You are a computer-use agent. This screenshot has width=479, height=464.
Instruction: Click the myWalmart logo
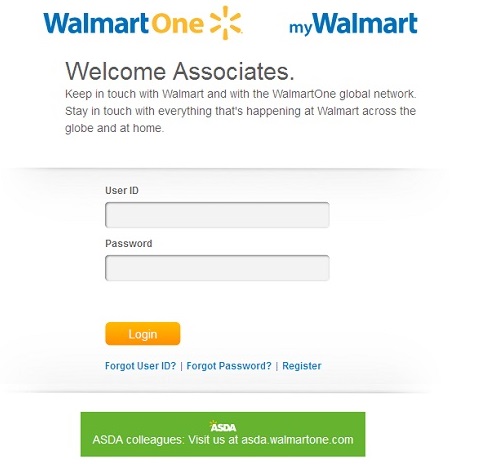(x=353, y=24)
